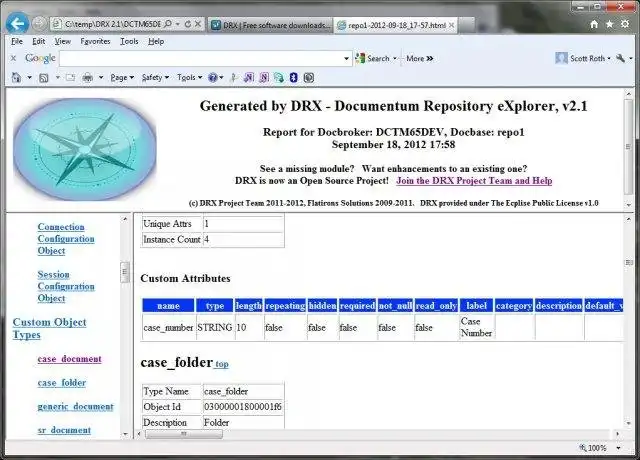Go to sr_document type link

tap(64, 430)
